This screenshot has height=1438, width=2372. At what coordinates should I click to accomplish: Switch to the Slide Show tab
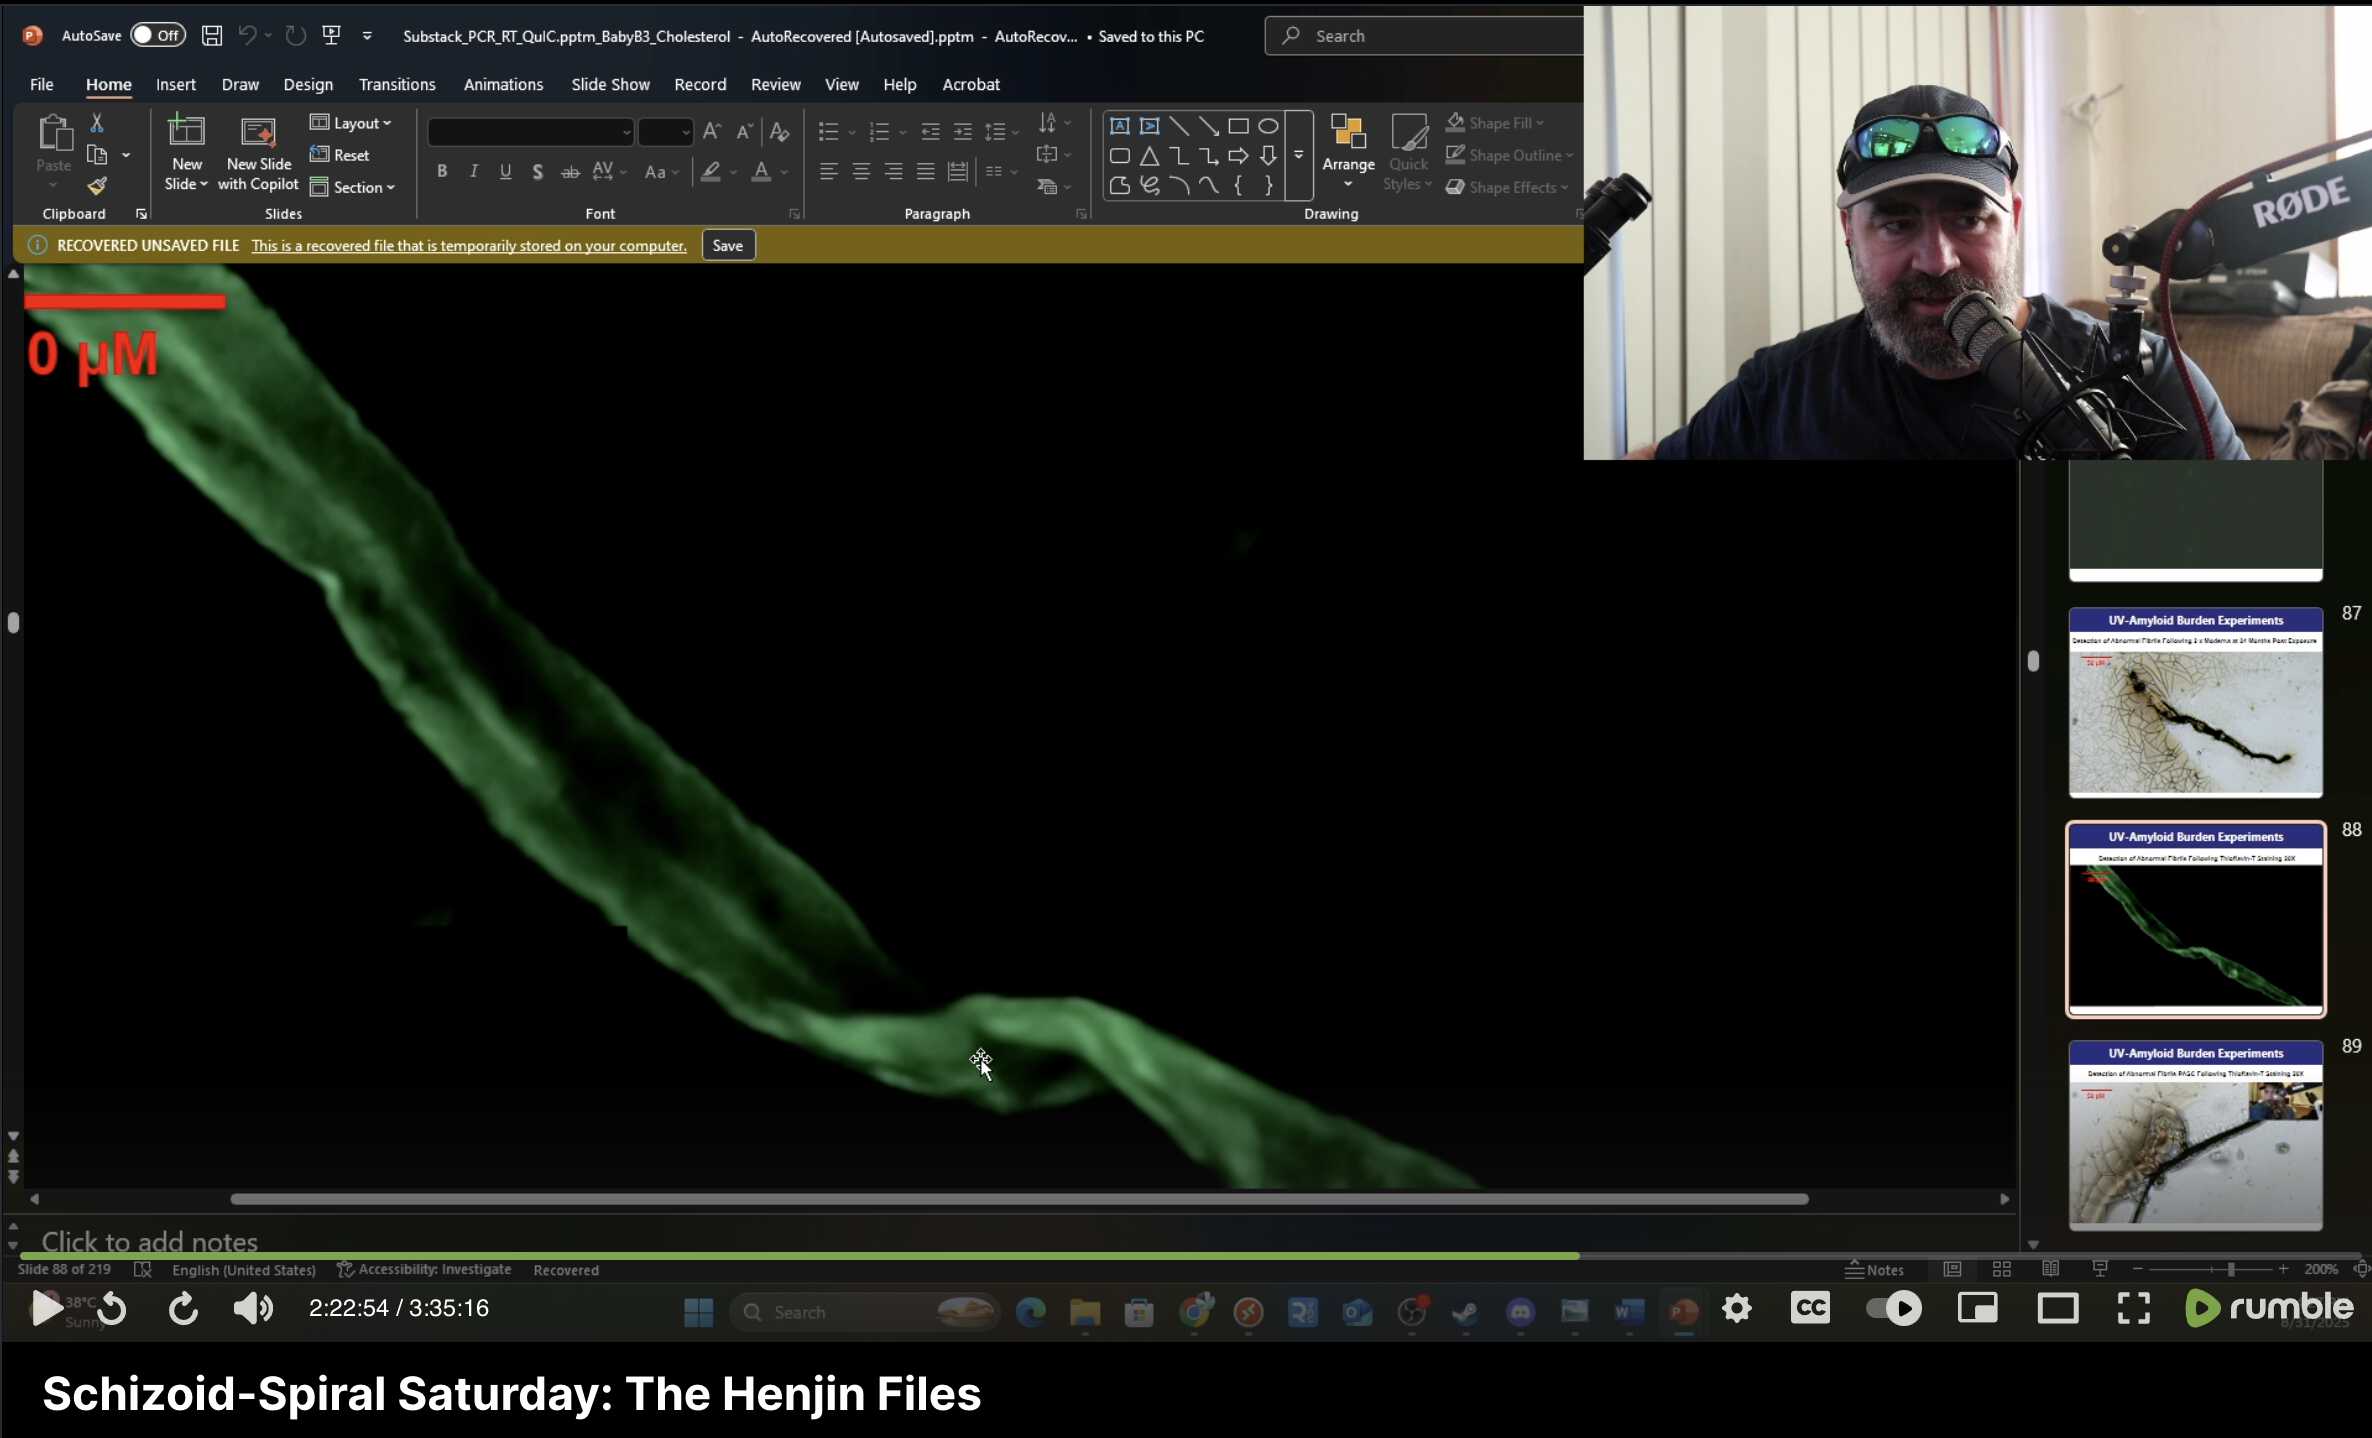point(610,84)
